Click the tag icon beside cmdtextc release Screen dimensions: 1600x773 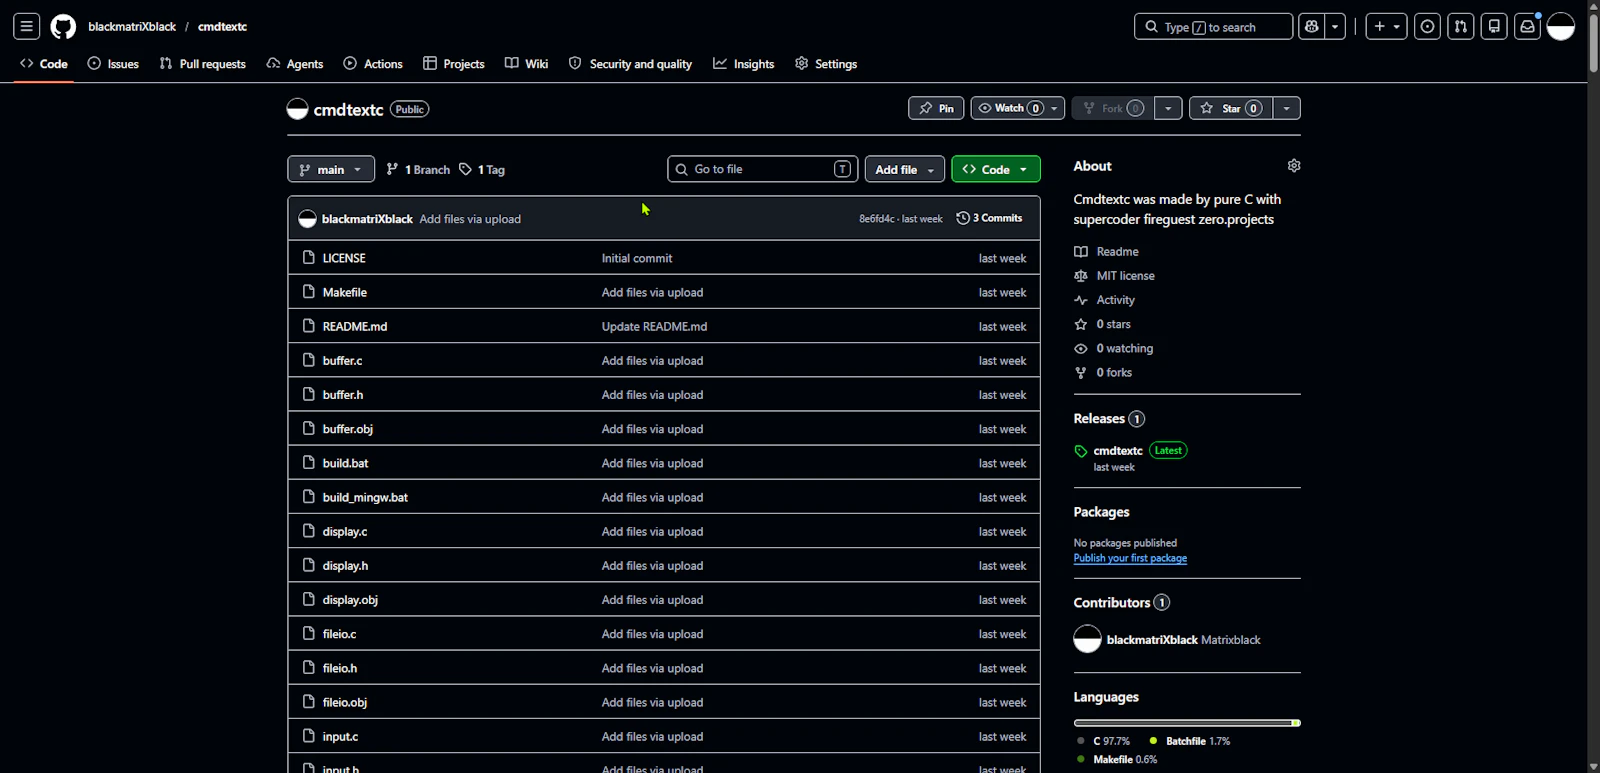tap(1081, 451)
